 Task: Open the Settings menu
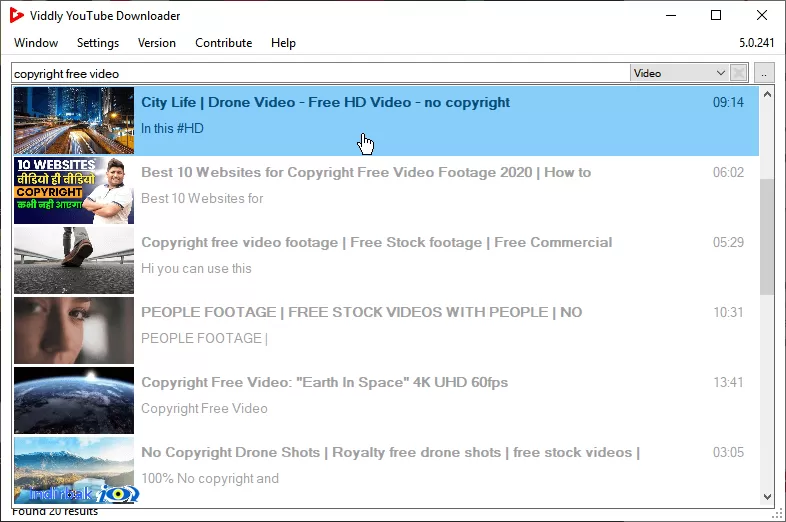[98, 43]
